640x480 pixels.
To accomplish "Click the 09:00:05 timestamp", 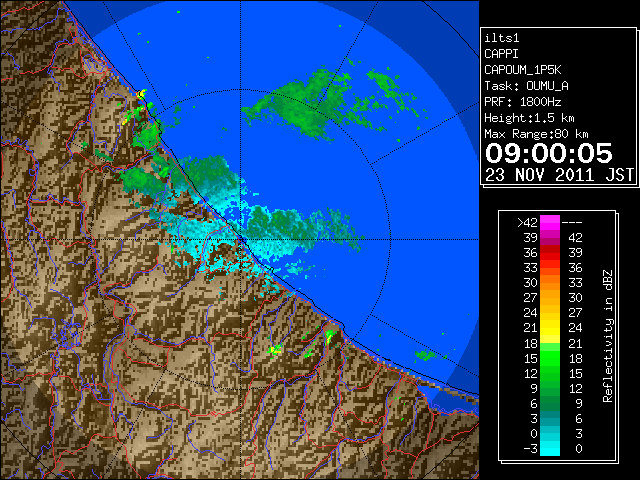I will click(x=549, y=153).
